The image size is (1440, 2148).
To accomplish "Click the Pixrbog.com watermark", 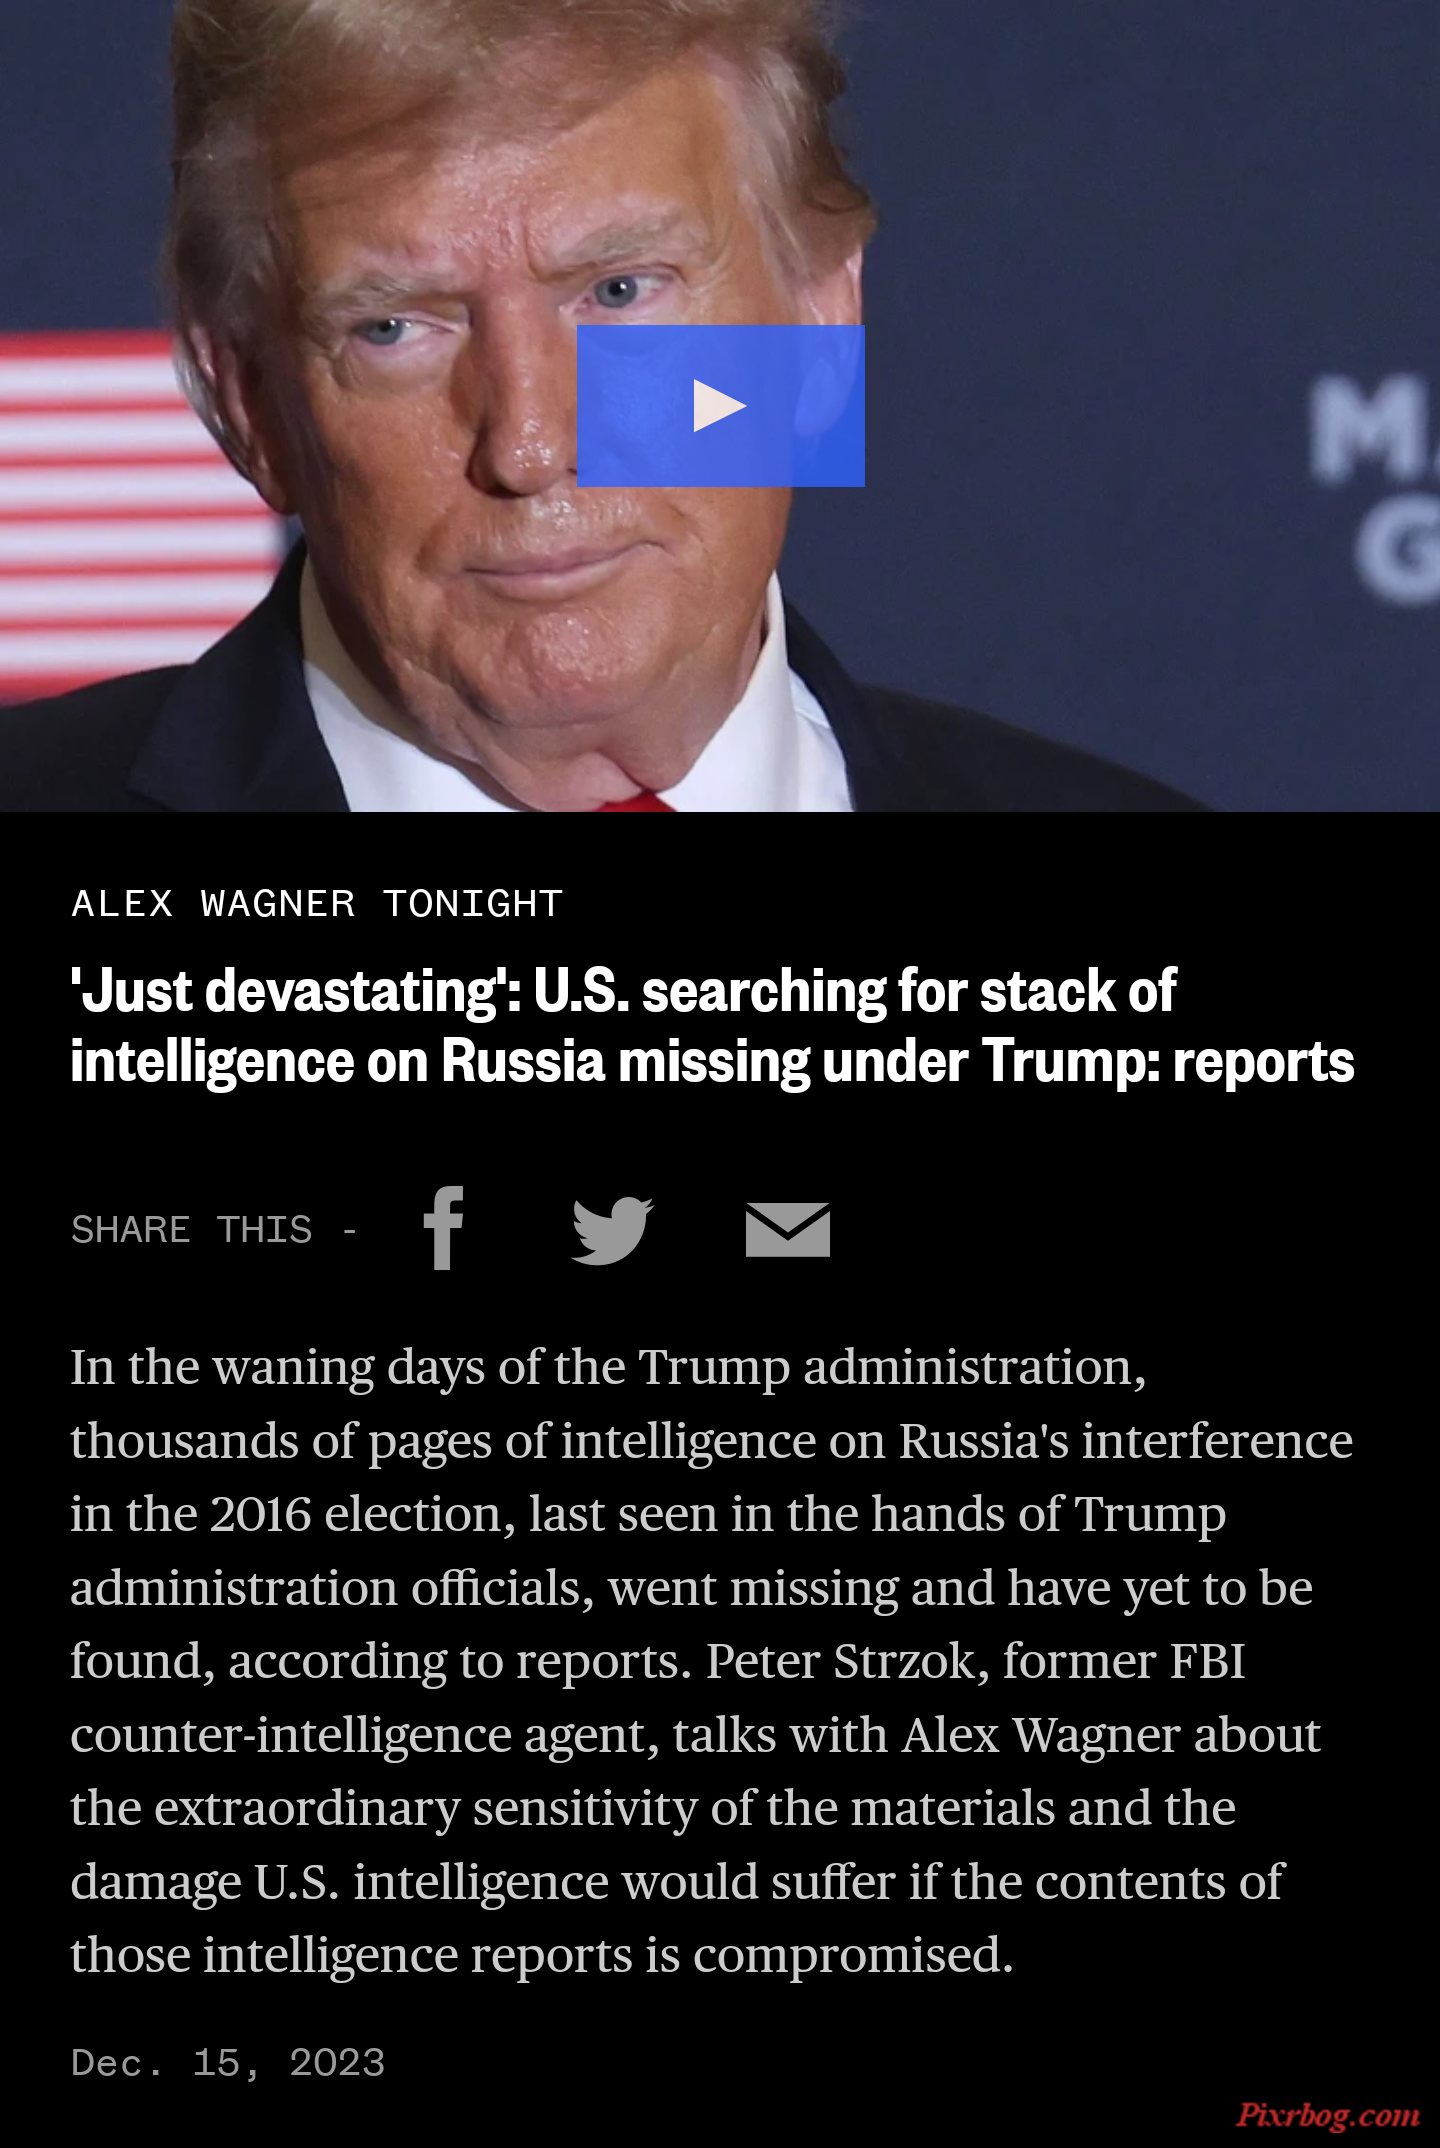I will (1328, 2115).
